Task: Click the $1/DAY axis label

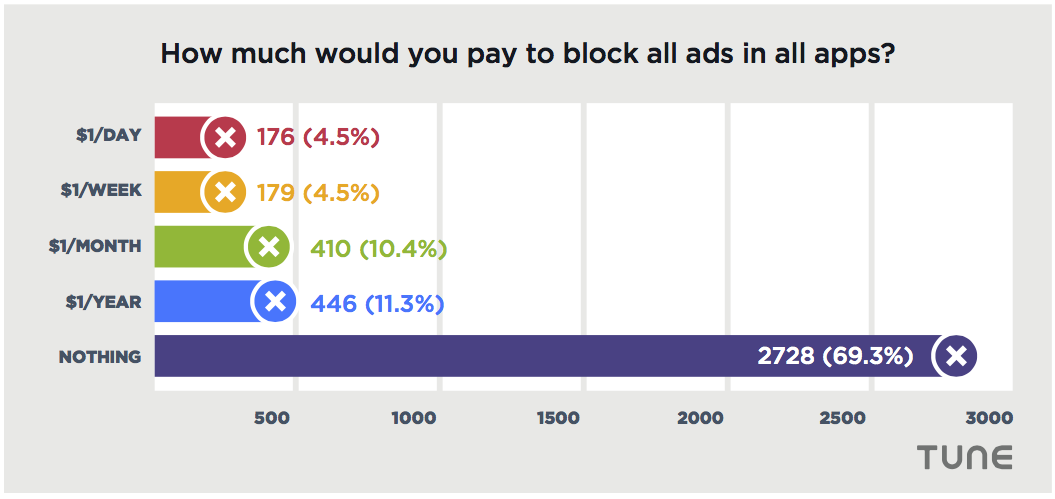Action: 108,137
